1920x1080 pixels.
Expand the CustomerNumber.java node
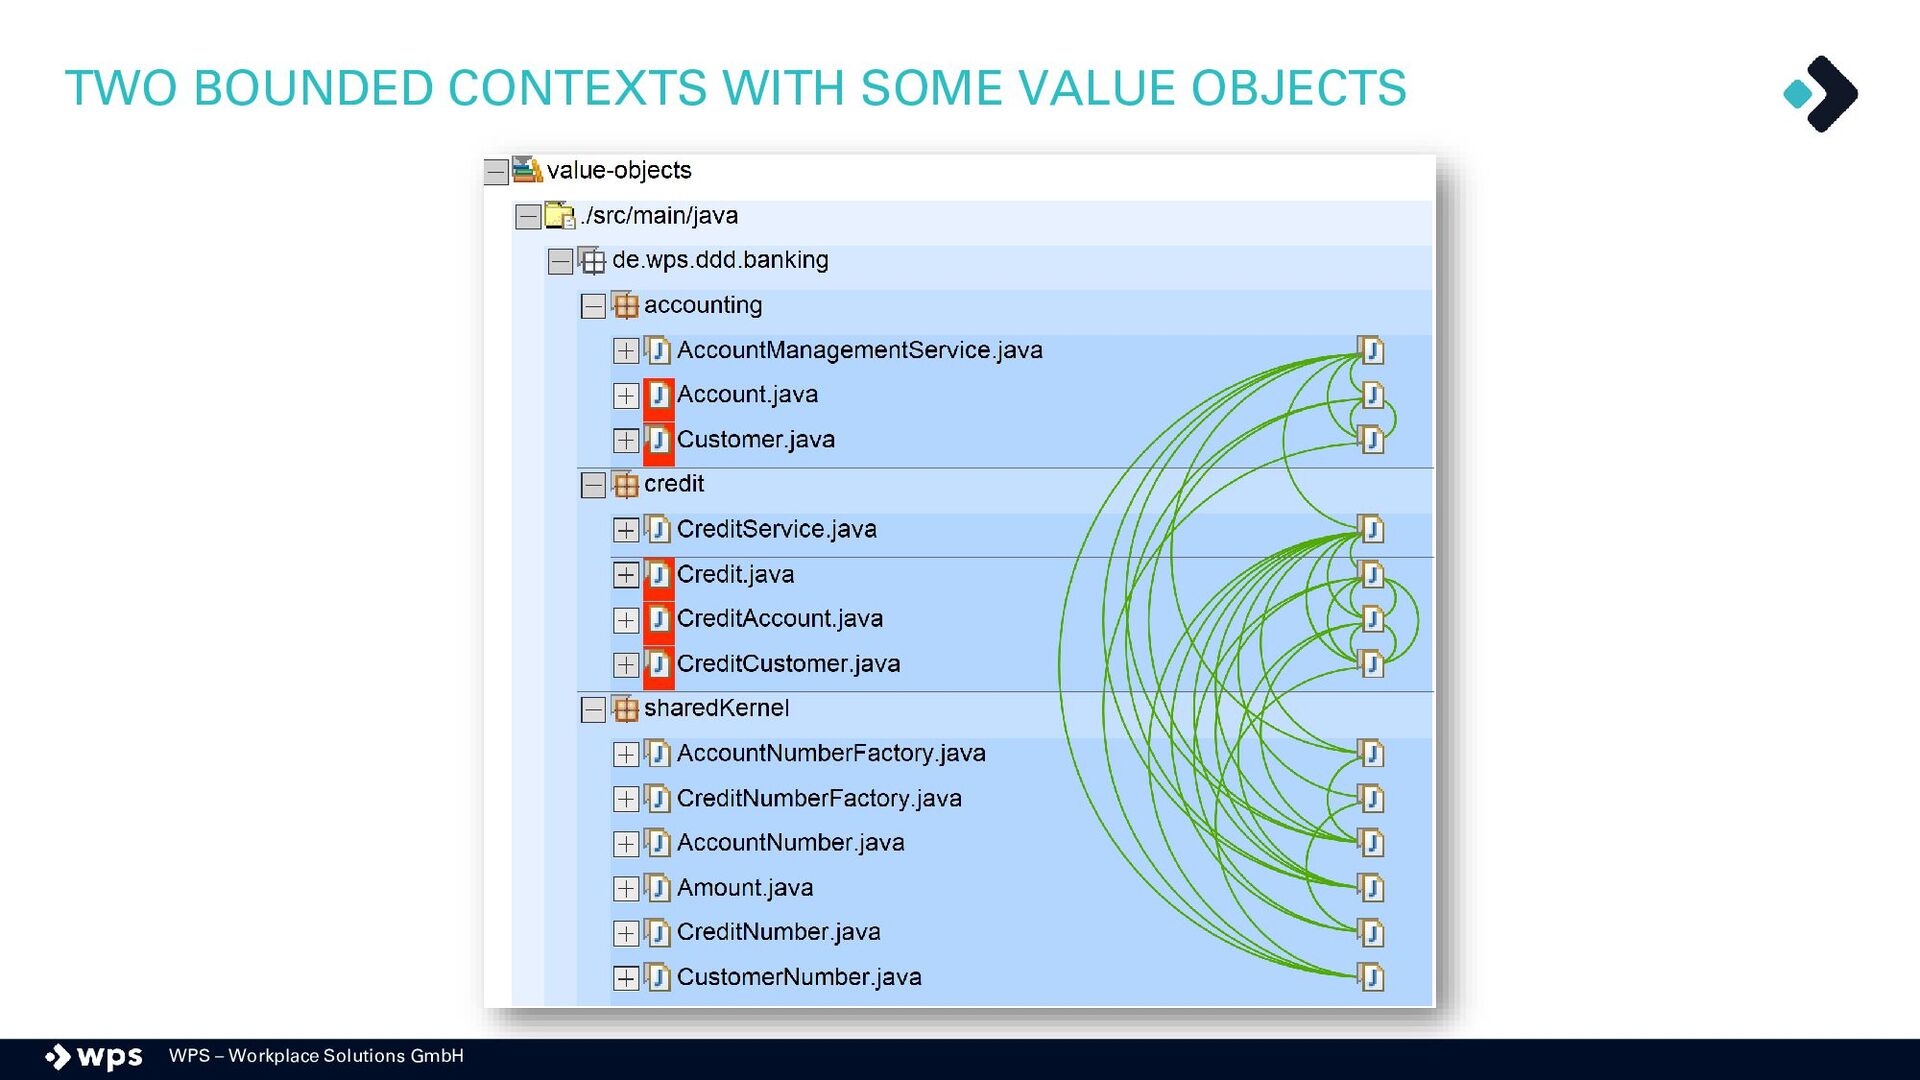coord(626,979)
